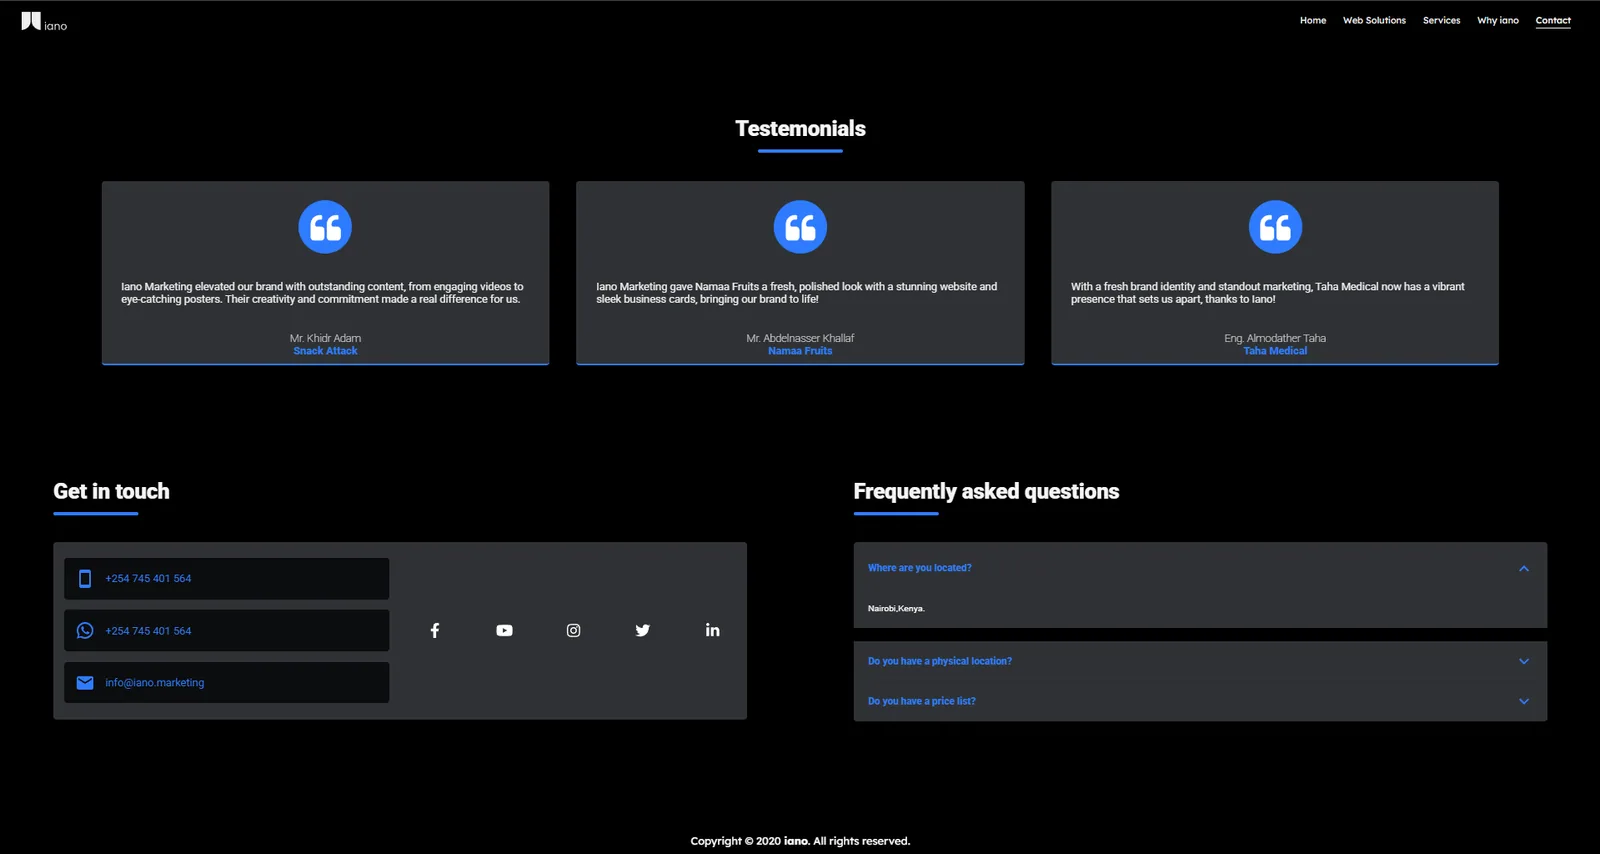Click the 'Eng. Almodather Taha' name
Viewport: 1600px width, 854px height.
coord(1275,338)
